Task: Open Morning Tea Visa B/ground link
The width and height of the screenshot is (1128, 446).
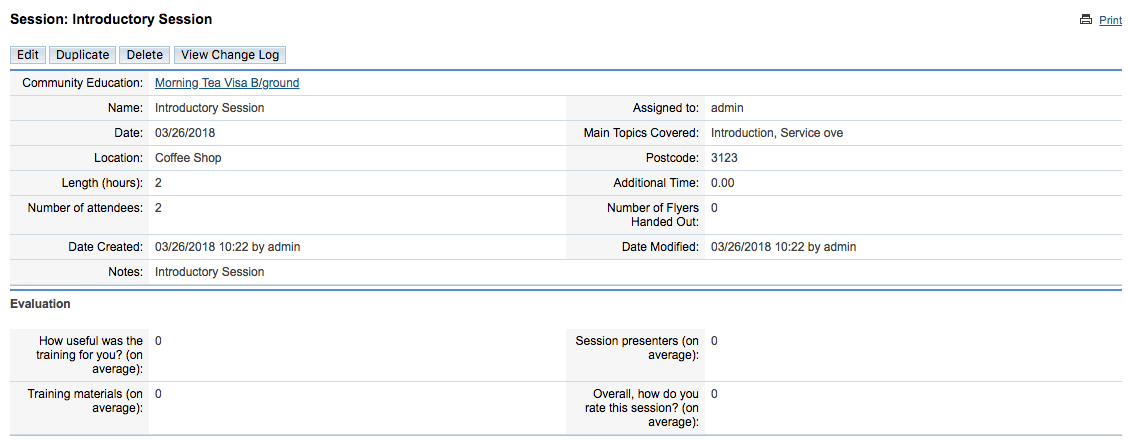Action: point(227,83)
